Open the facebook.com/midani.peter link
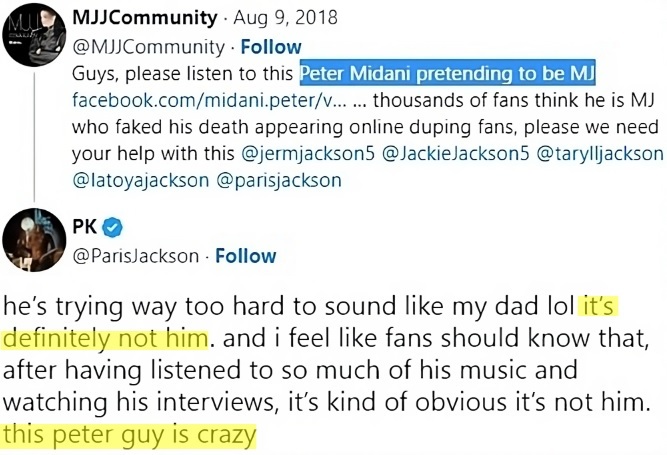Screen dimensions: 667x455 [209, 100]
